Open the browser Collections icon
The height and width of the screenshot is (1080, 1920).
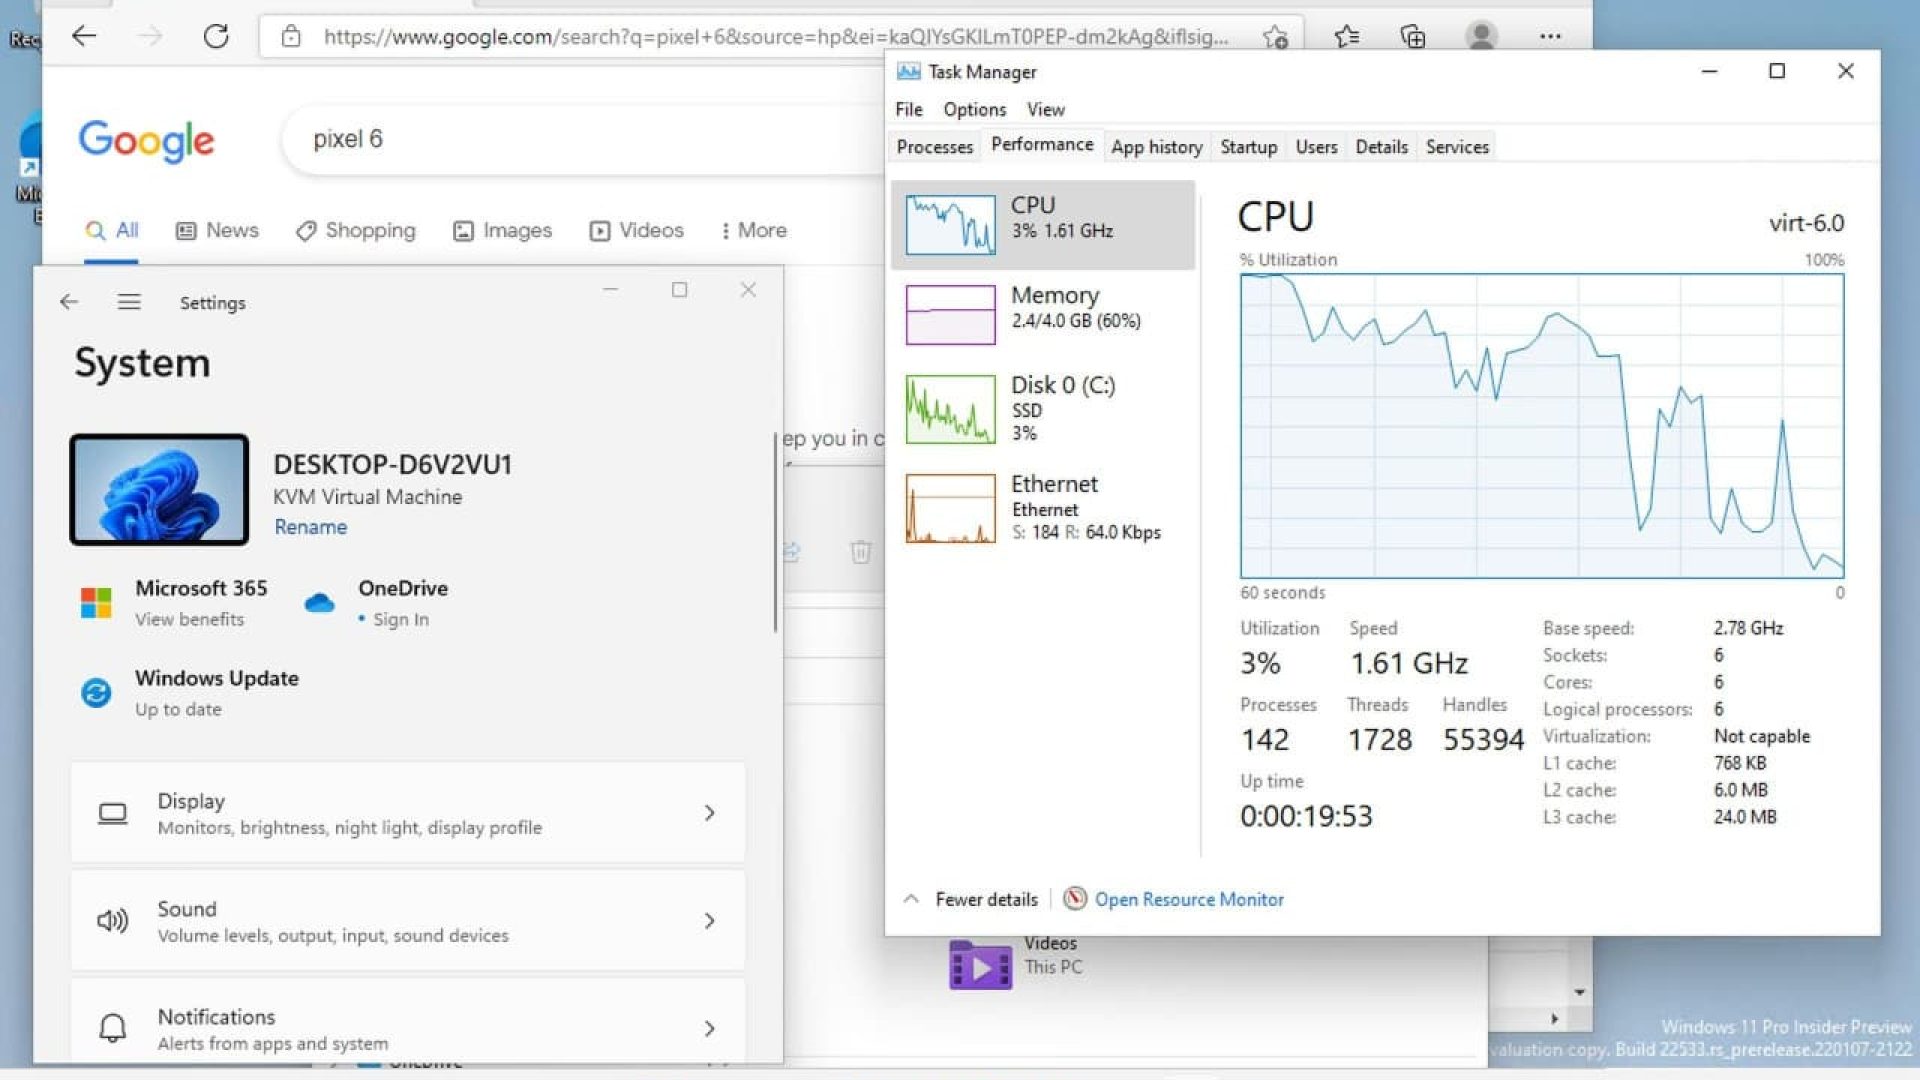click(1413, 37)
